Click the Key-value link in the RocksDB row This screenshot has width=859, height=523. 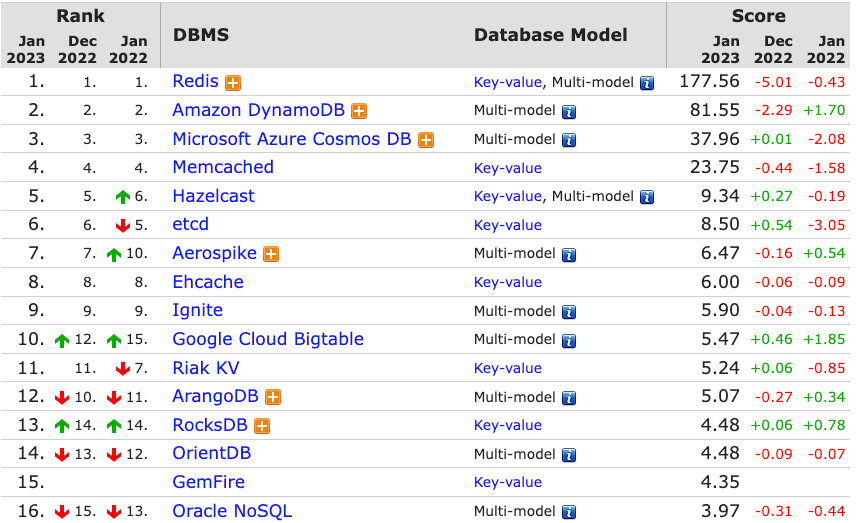(x=508, y=425)
